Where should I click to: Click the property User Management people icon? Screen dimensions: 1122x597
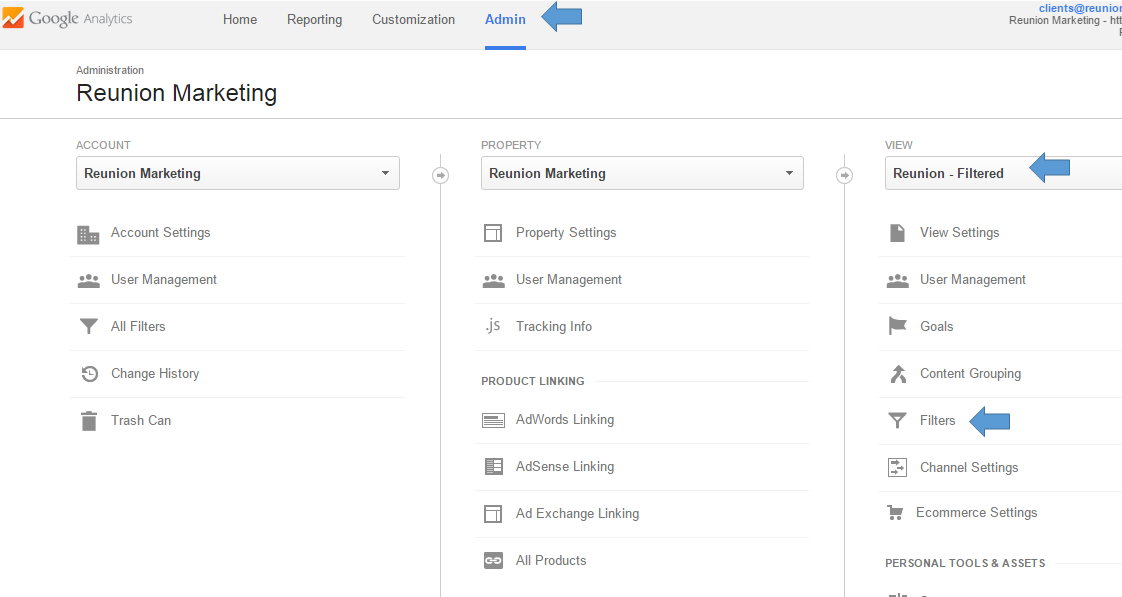coord(493,281)
